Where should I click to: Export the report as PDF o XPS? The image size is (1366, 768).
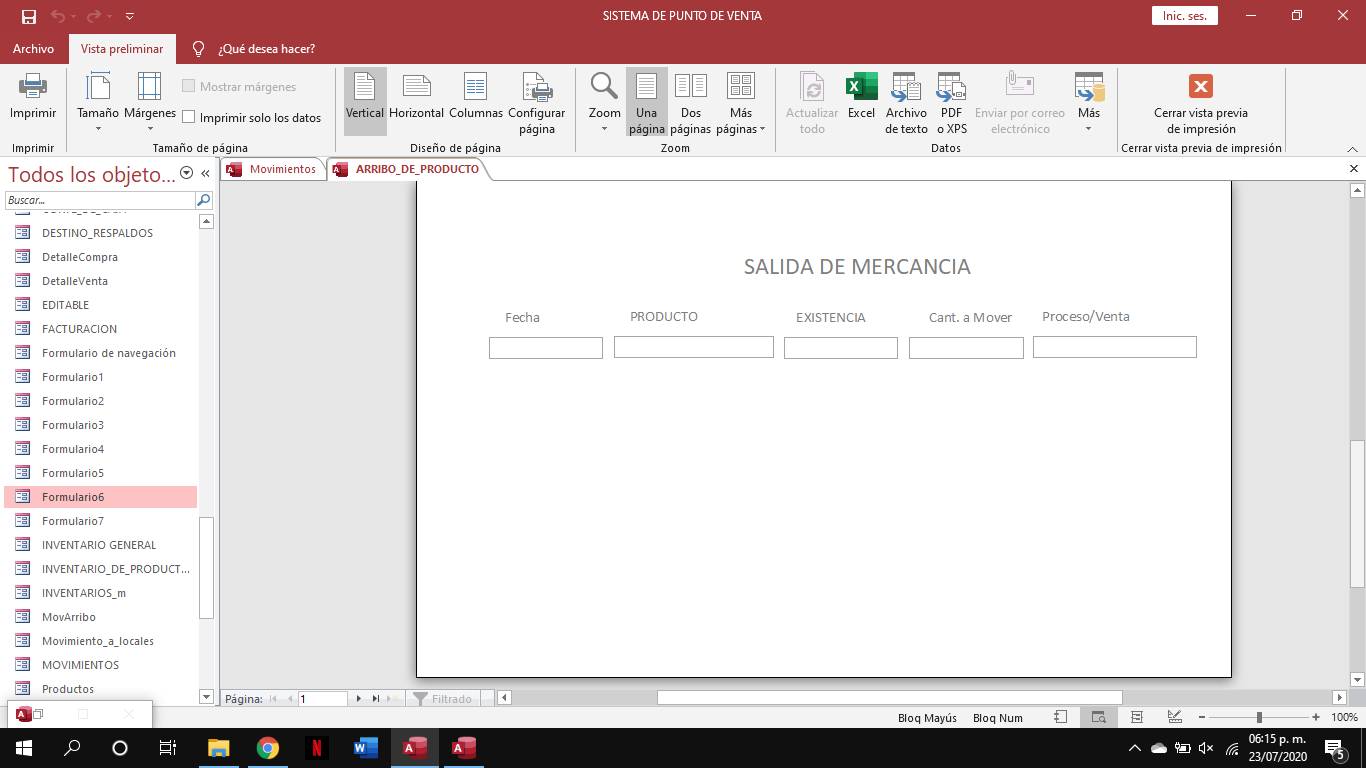pyautogui.click(x=949, y=100)
